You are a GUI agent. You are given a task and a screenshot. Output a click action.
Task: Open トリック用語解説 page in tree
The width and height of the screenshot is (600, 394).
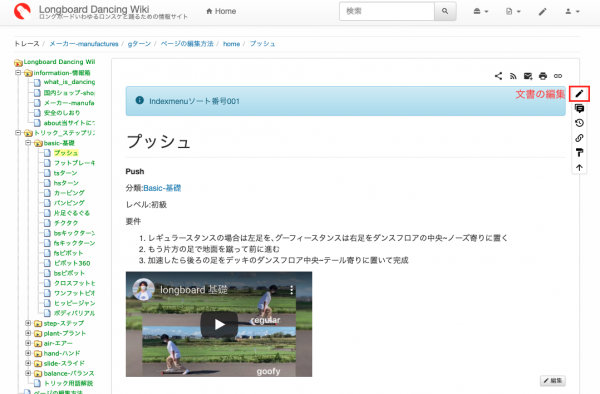[x=68, y=383]
